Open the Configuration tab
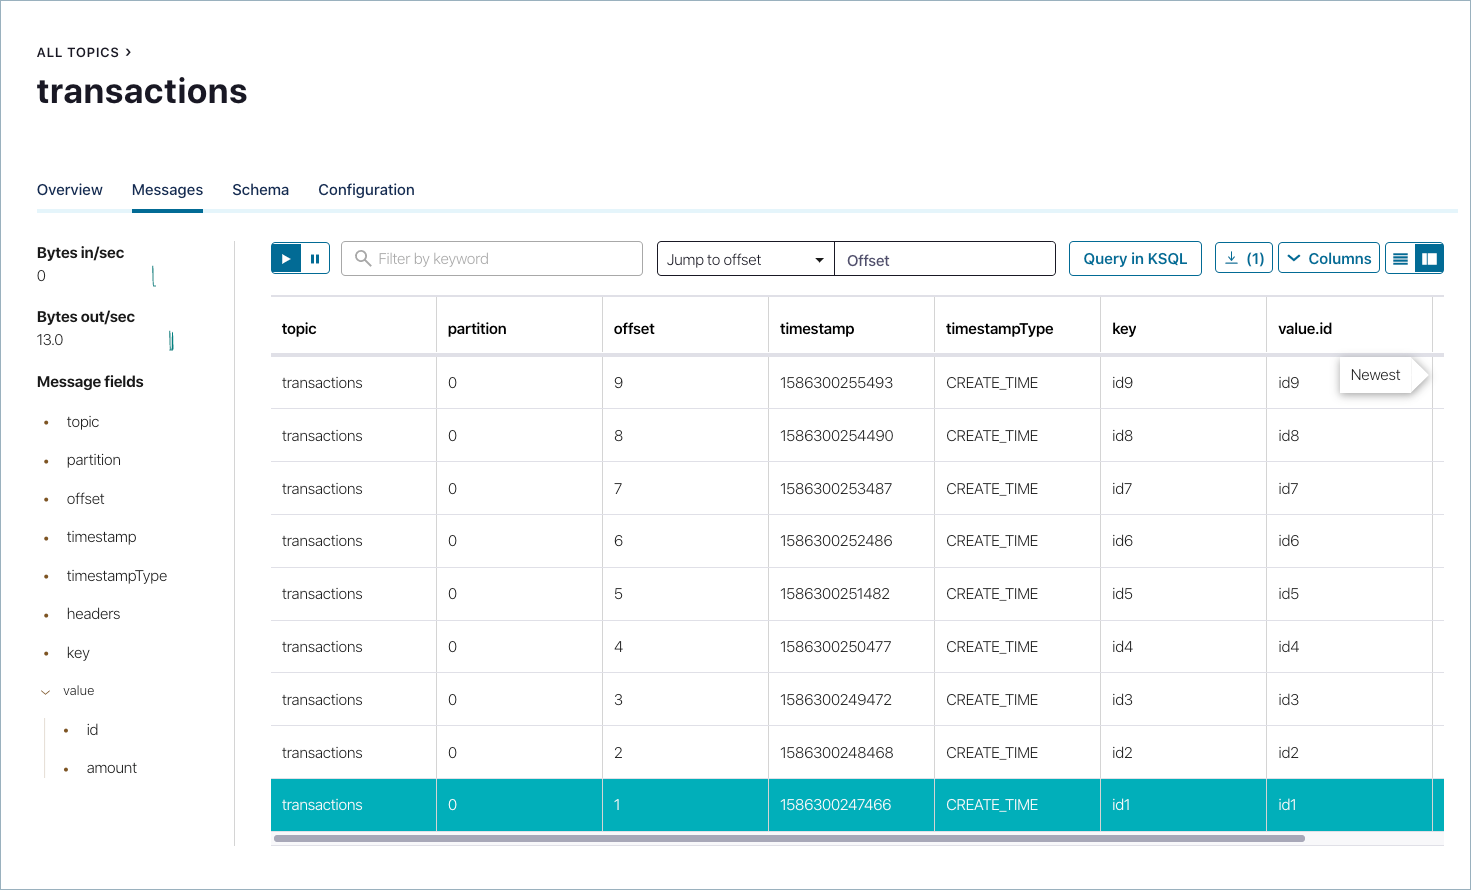The image size is (1471, 890). coord(366,190)
